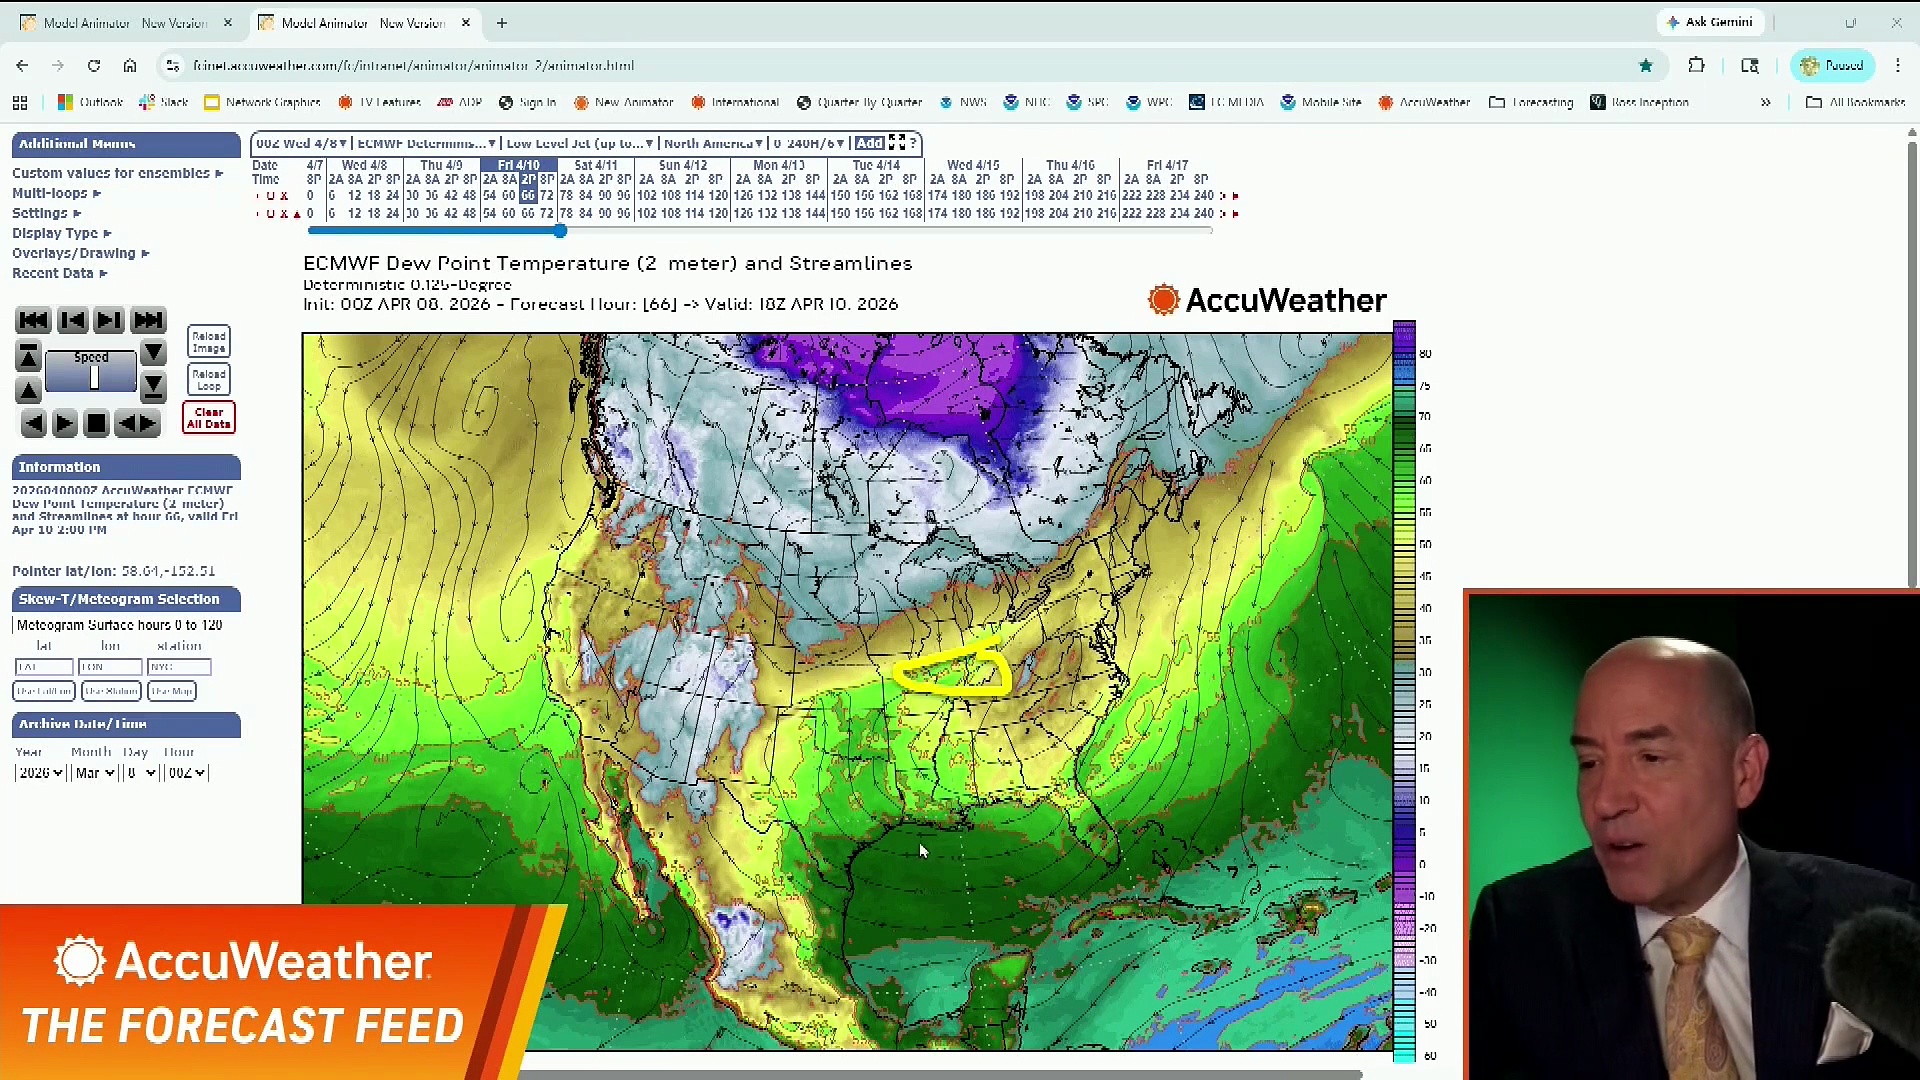Select forecast hour 72 in first row
Viewport: 1920px width, 1080px height.
pos(546,196)
